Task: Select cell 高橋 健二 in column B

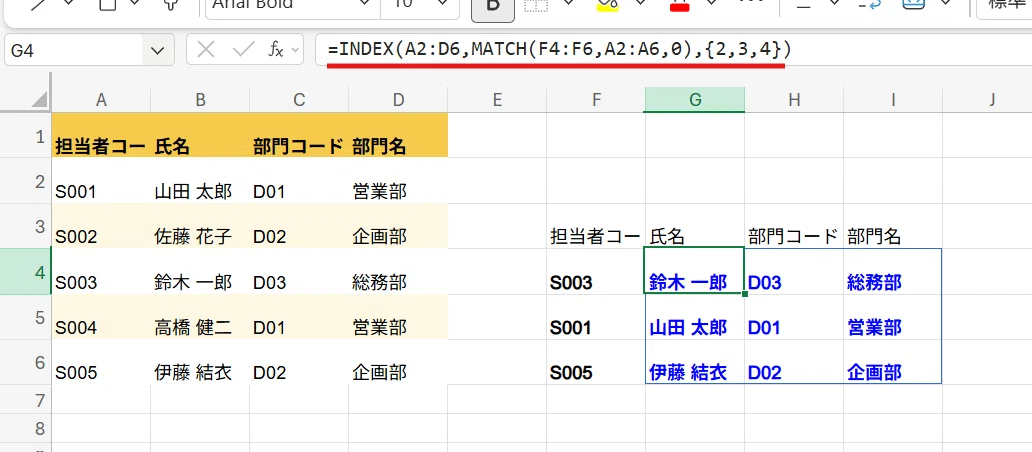Action: pyautogui.click(x=200, y=317)
